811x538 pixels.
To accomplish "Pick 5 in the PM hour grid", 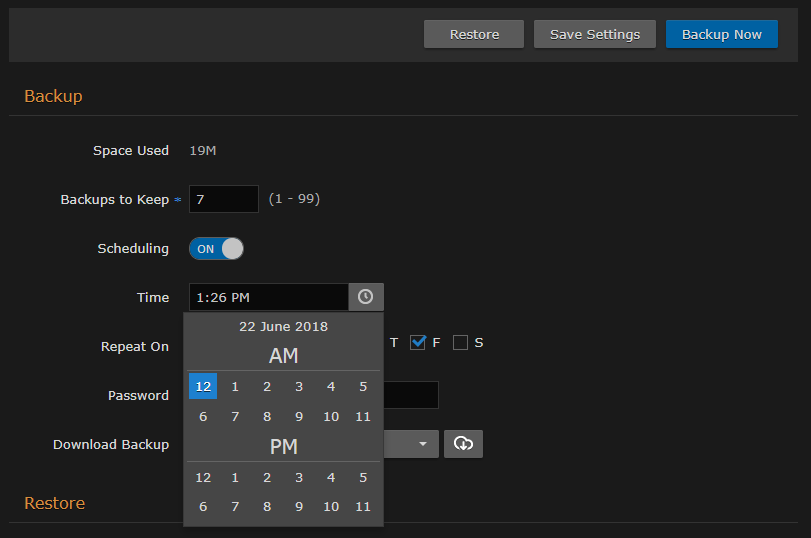I will coord(363,477).
